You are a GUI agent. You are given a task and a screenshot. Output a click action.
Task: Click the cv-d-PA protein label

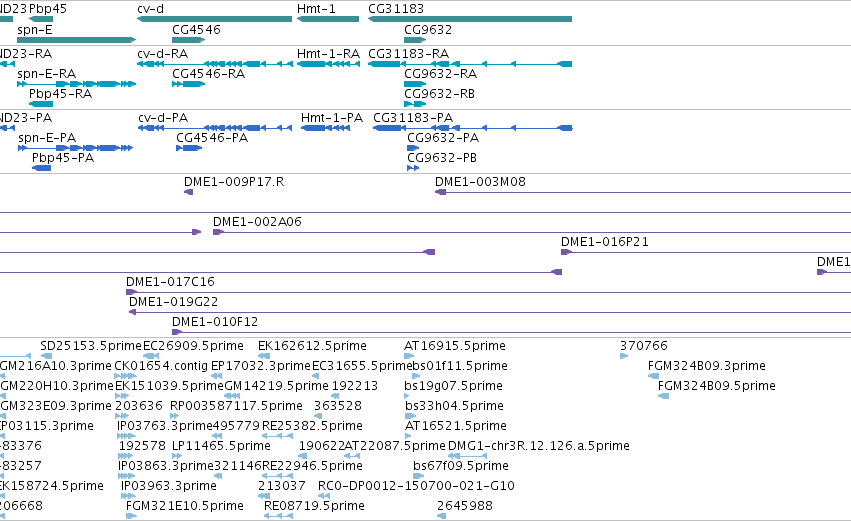click(x=163, y=118)
